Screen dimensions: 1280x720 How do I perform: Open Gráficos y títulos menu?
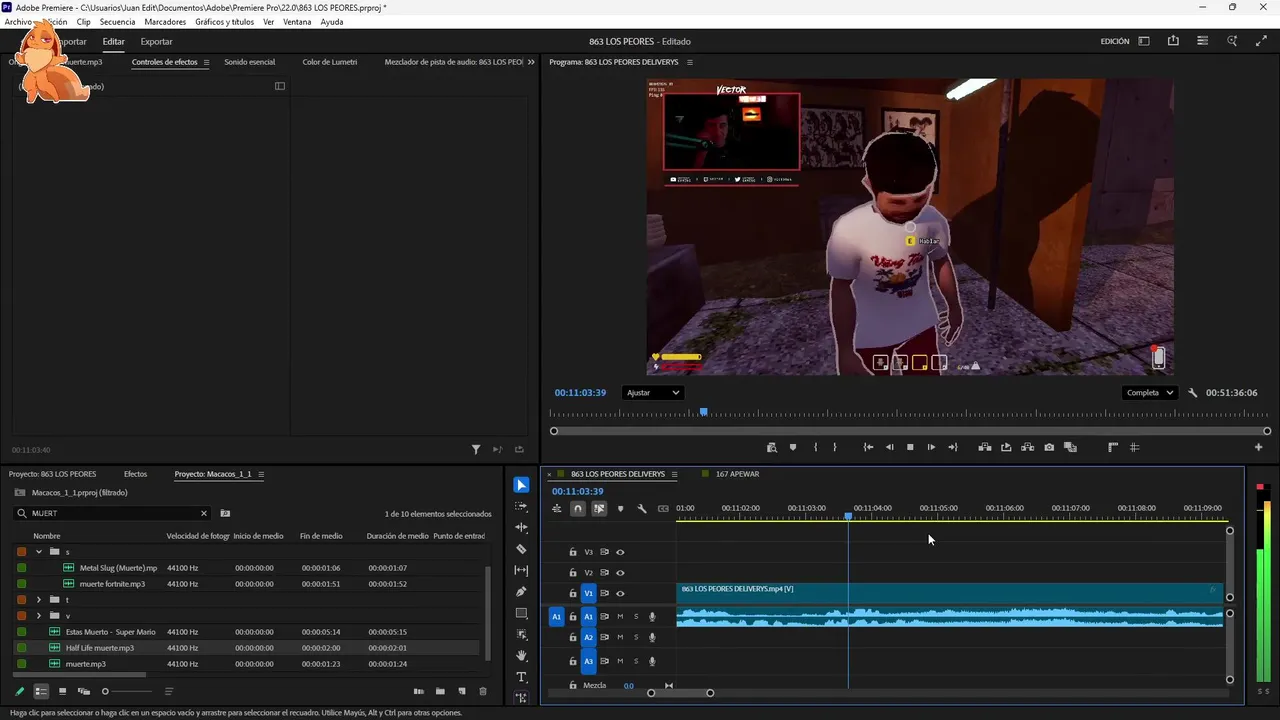224,22
